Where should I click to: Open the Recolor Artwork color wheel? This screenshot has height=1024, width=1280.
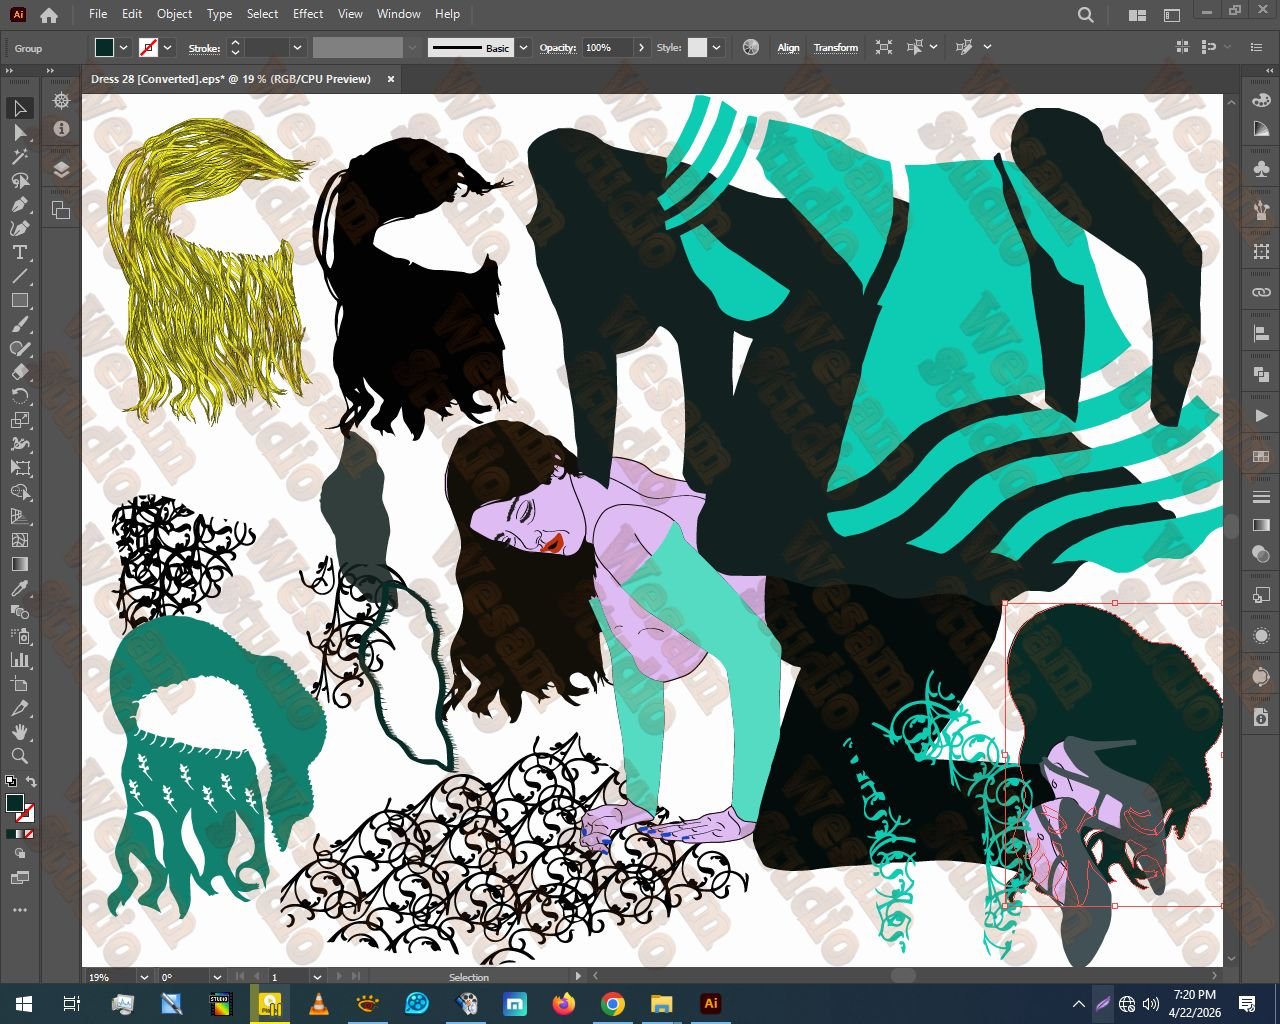[x=751, y=47]
